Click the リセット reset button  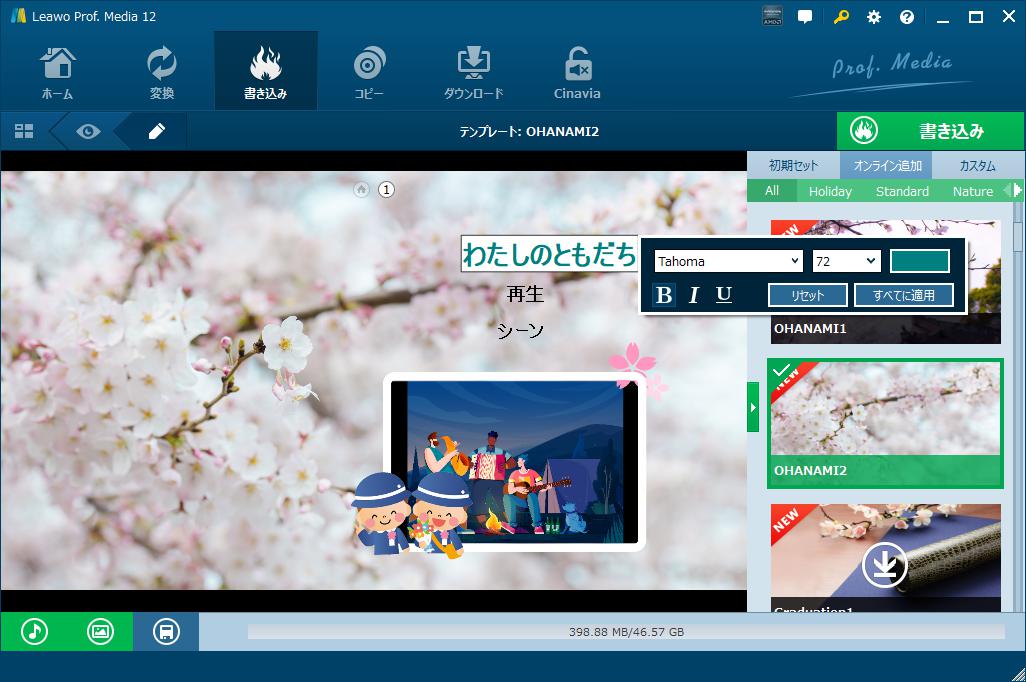click(807, 295)
